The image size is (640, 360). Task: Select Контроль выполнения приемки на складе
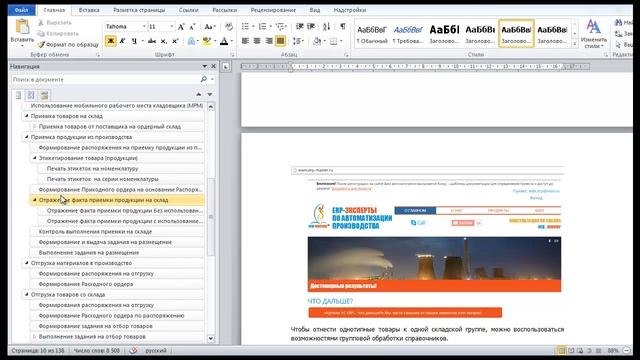pyautogui.click(x=117, y=231)
